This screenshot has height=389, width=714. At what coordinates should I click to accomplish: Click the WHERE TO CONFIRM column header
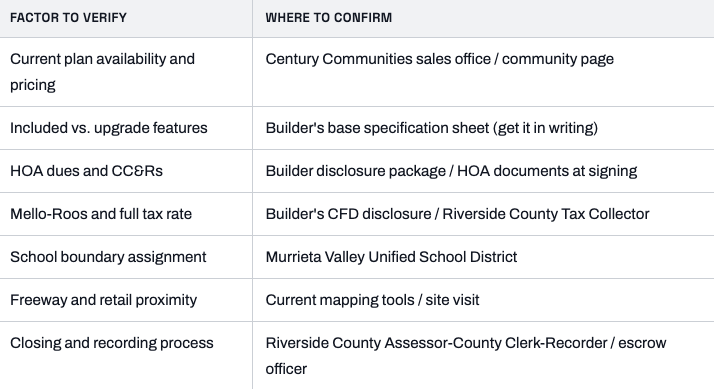pyautogui.click(x=329, y=18)
